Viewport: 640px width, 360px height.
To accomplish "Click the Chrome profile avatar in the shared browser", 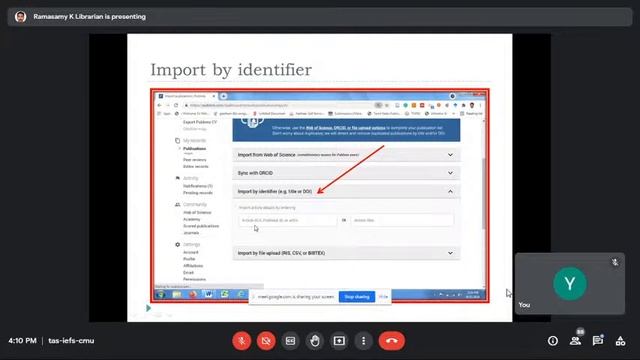I will (472, 105).
